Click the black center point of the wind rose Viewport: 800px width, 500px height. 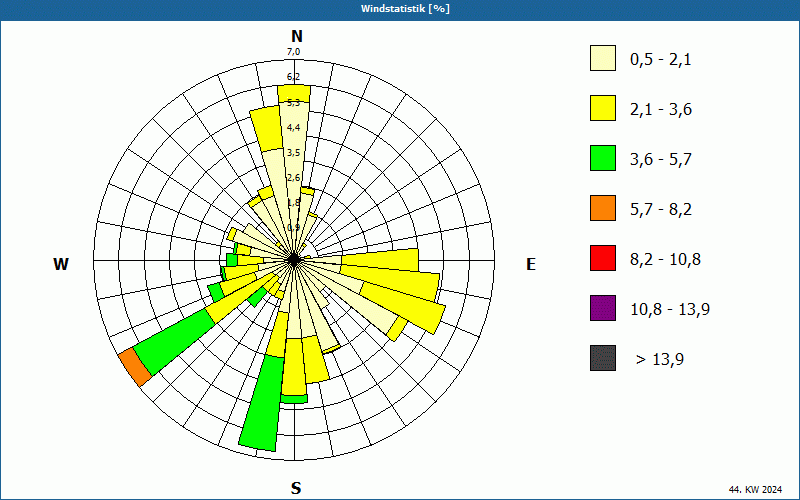point(294,260)
